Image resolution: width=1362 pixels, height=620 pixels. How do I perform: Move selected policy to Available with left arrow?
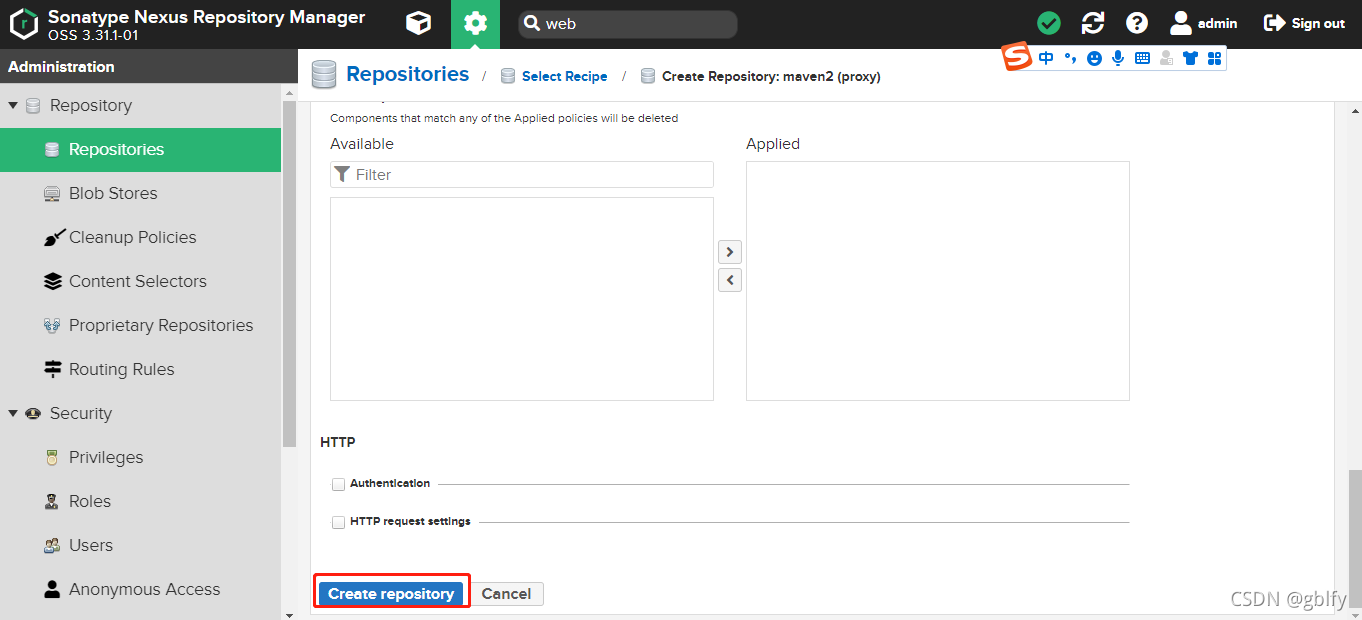(730, 280)
